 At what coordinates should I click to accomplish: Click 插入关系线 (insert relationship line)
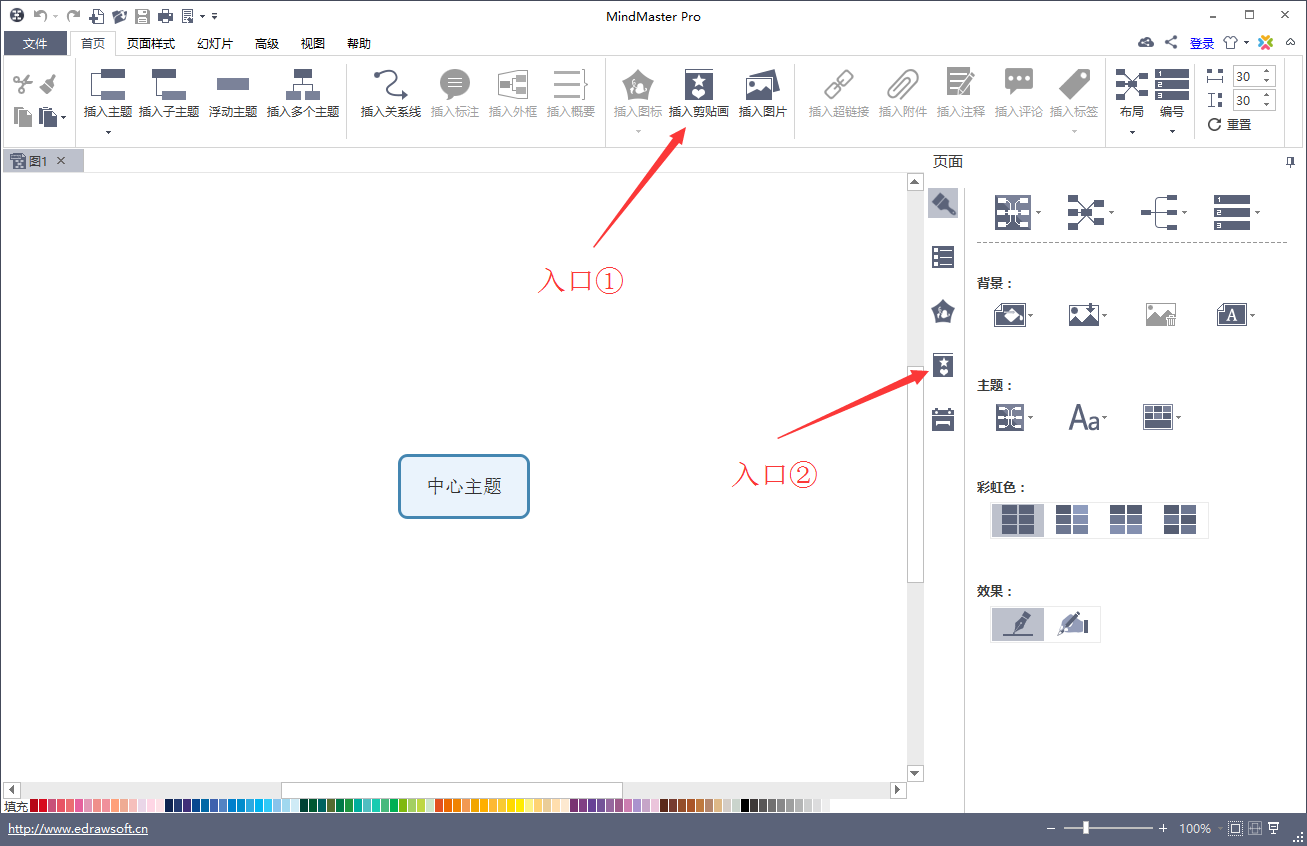391,95
